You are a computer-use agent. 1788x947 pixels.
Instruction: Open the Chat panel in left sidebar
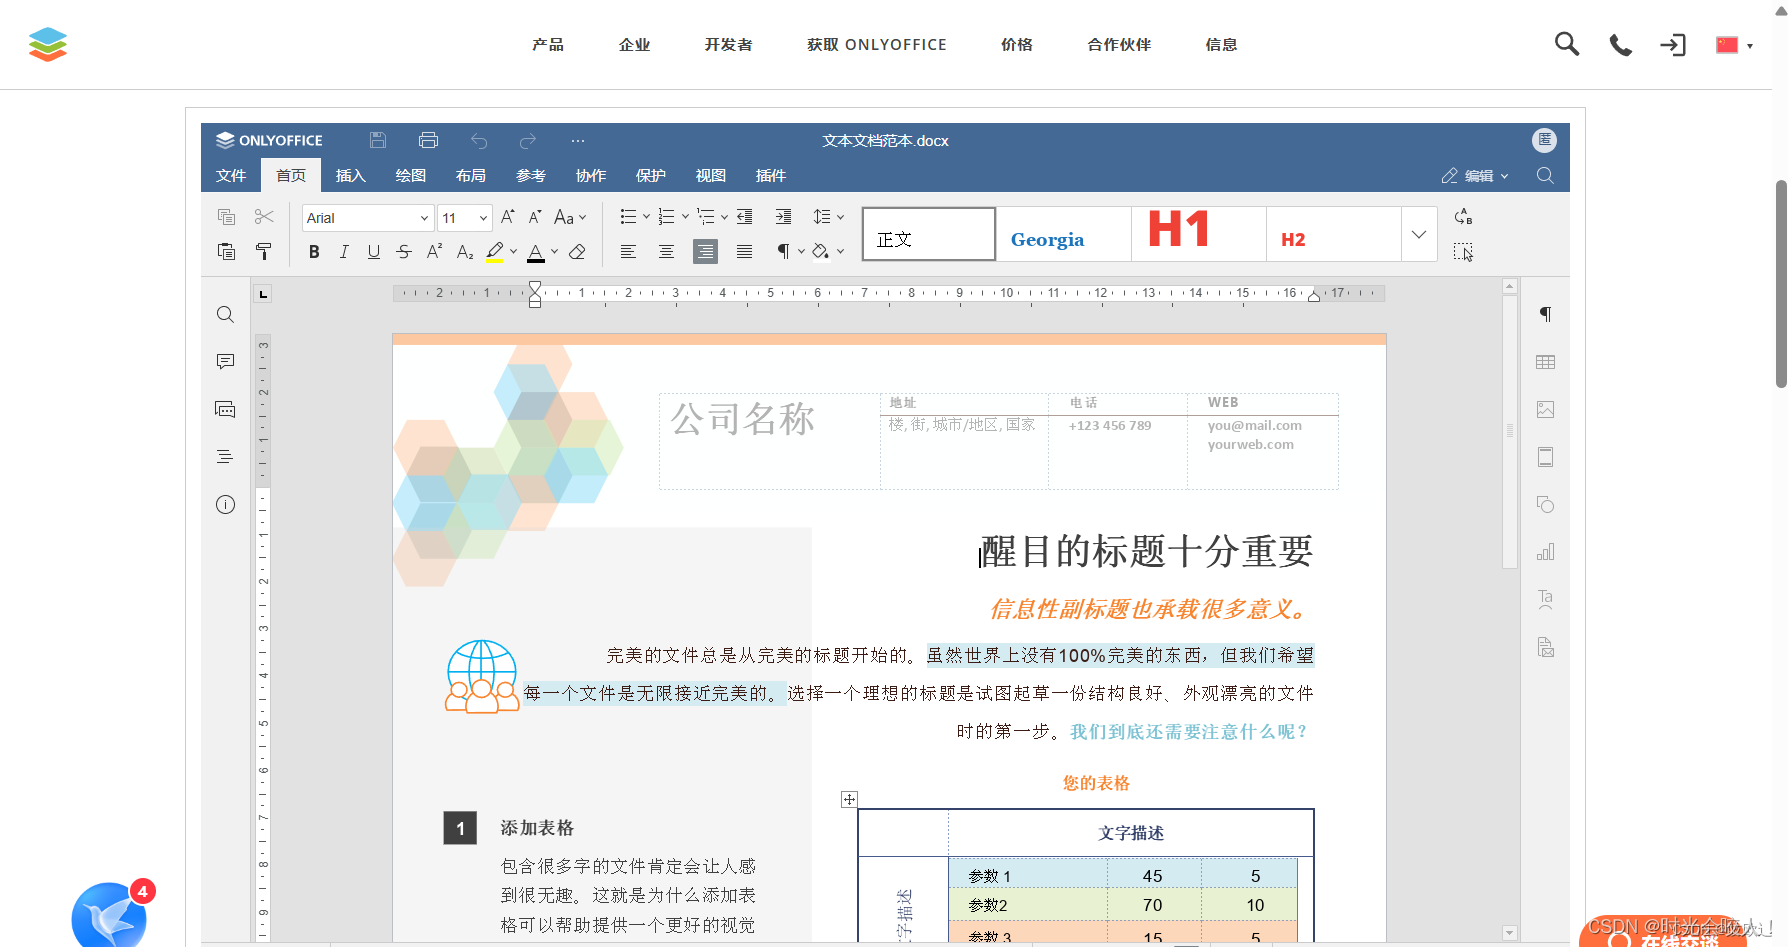pyautogui.click(x=226, y=409)
